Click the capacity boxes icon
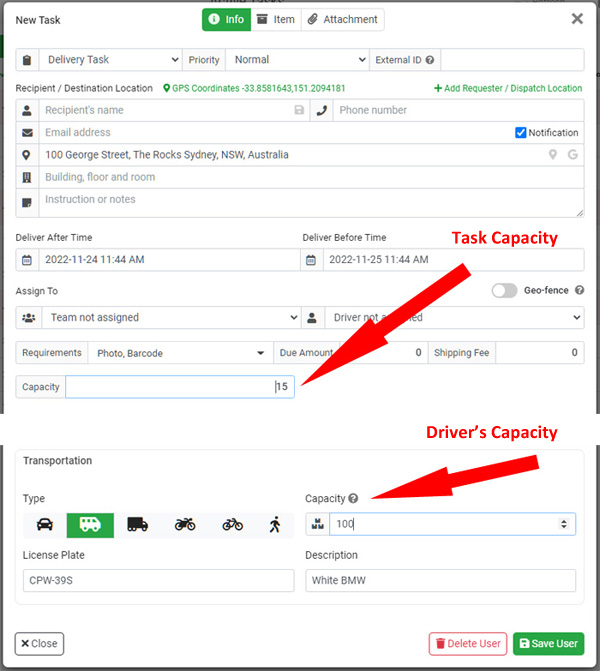600x671 pixels. tap(318, 524)
